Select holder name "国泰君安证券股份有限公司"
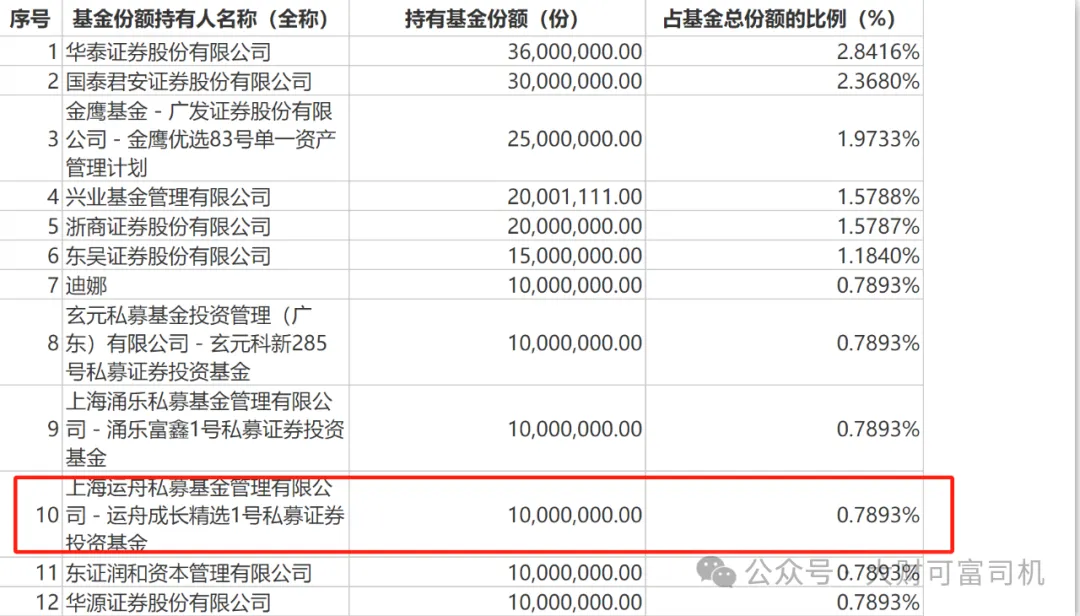Viewport: 1080px width, 616px height. (x=189, y=81)
